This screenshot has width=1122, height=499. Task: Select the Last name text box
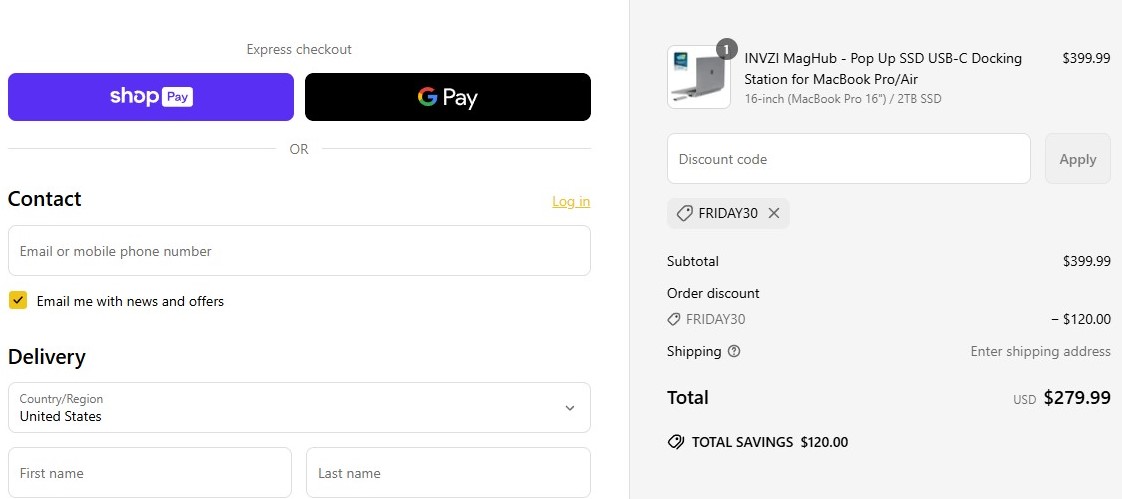pyautogui.click(x=448, y=473)
